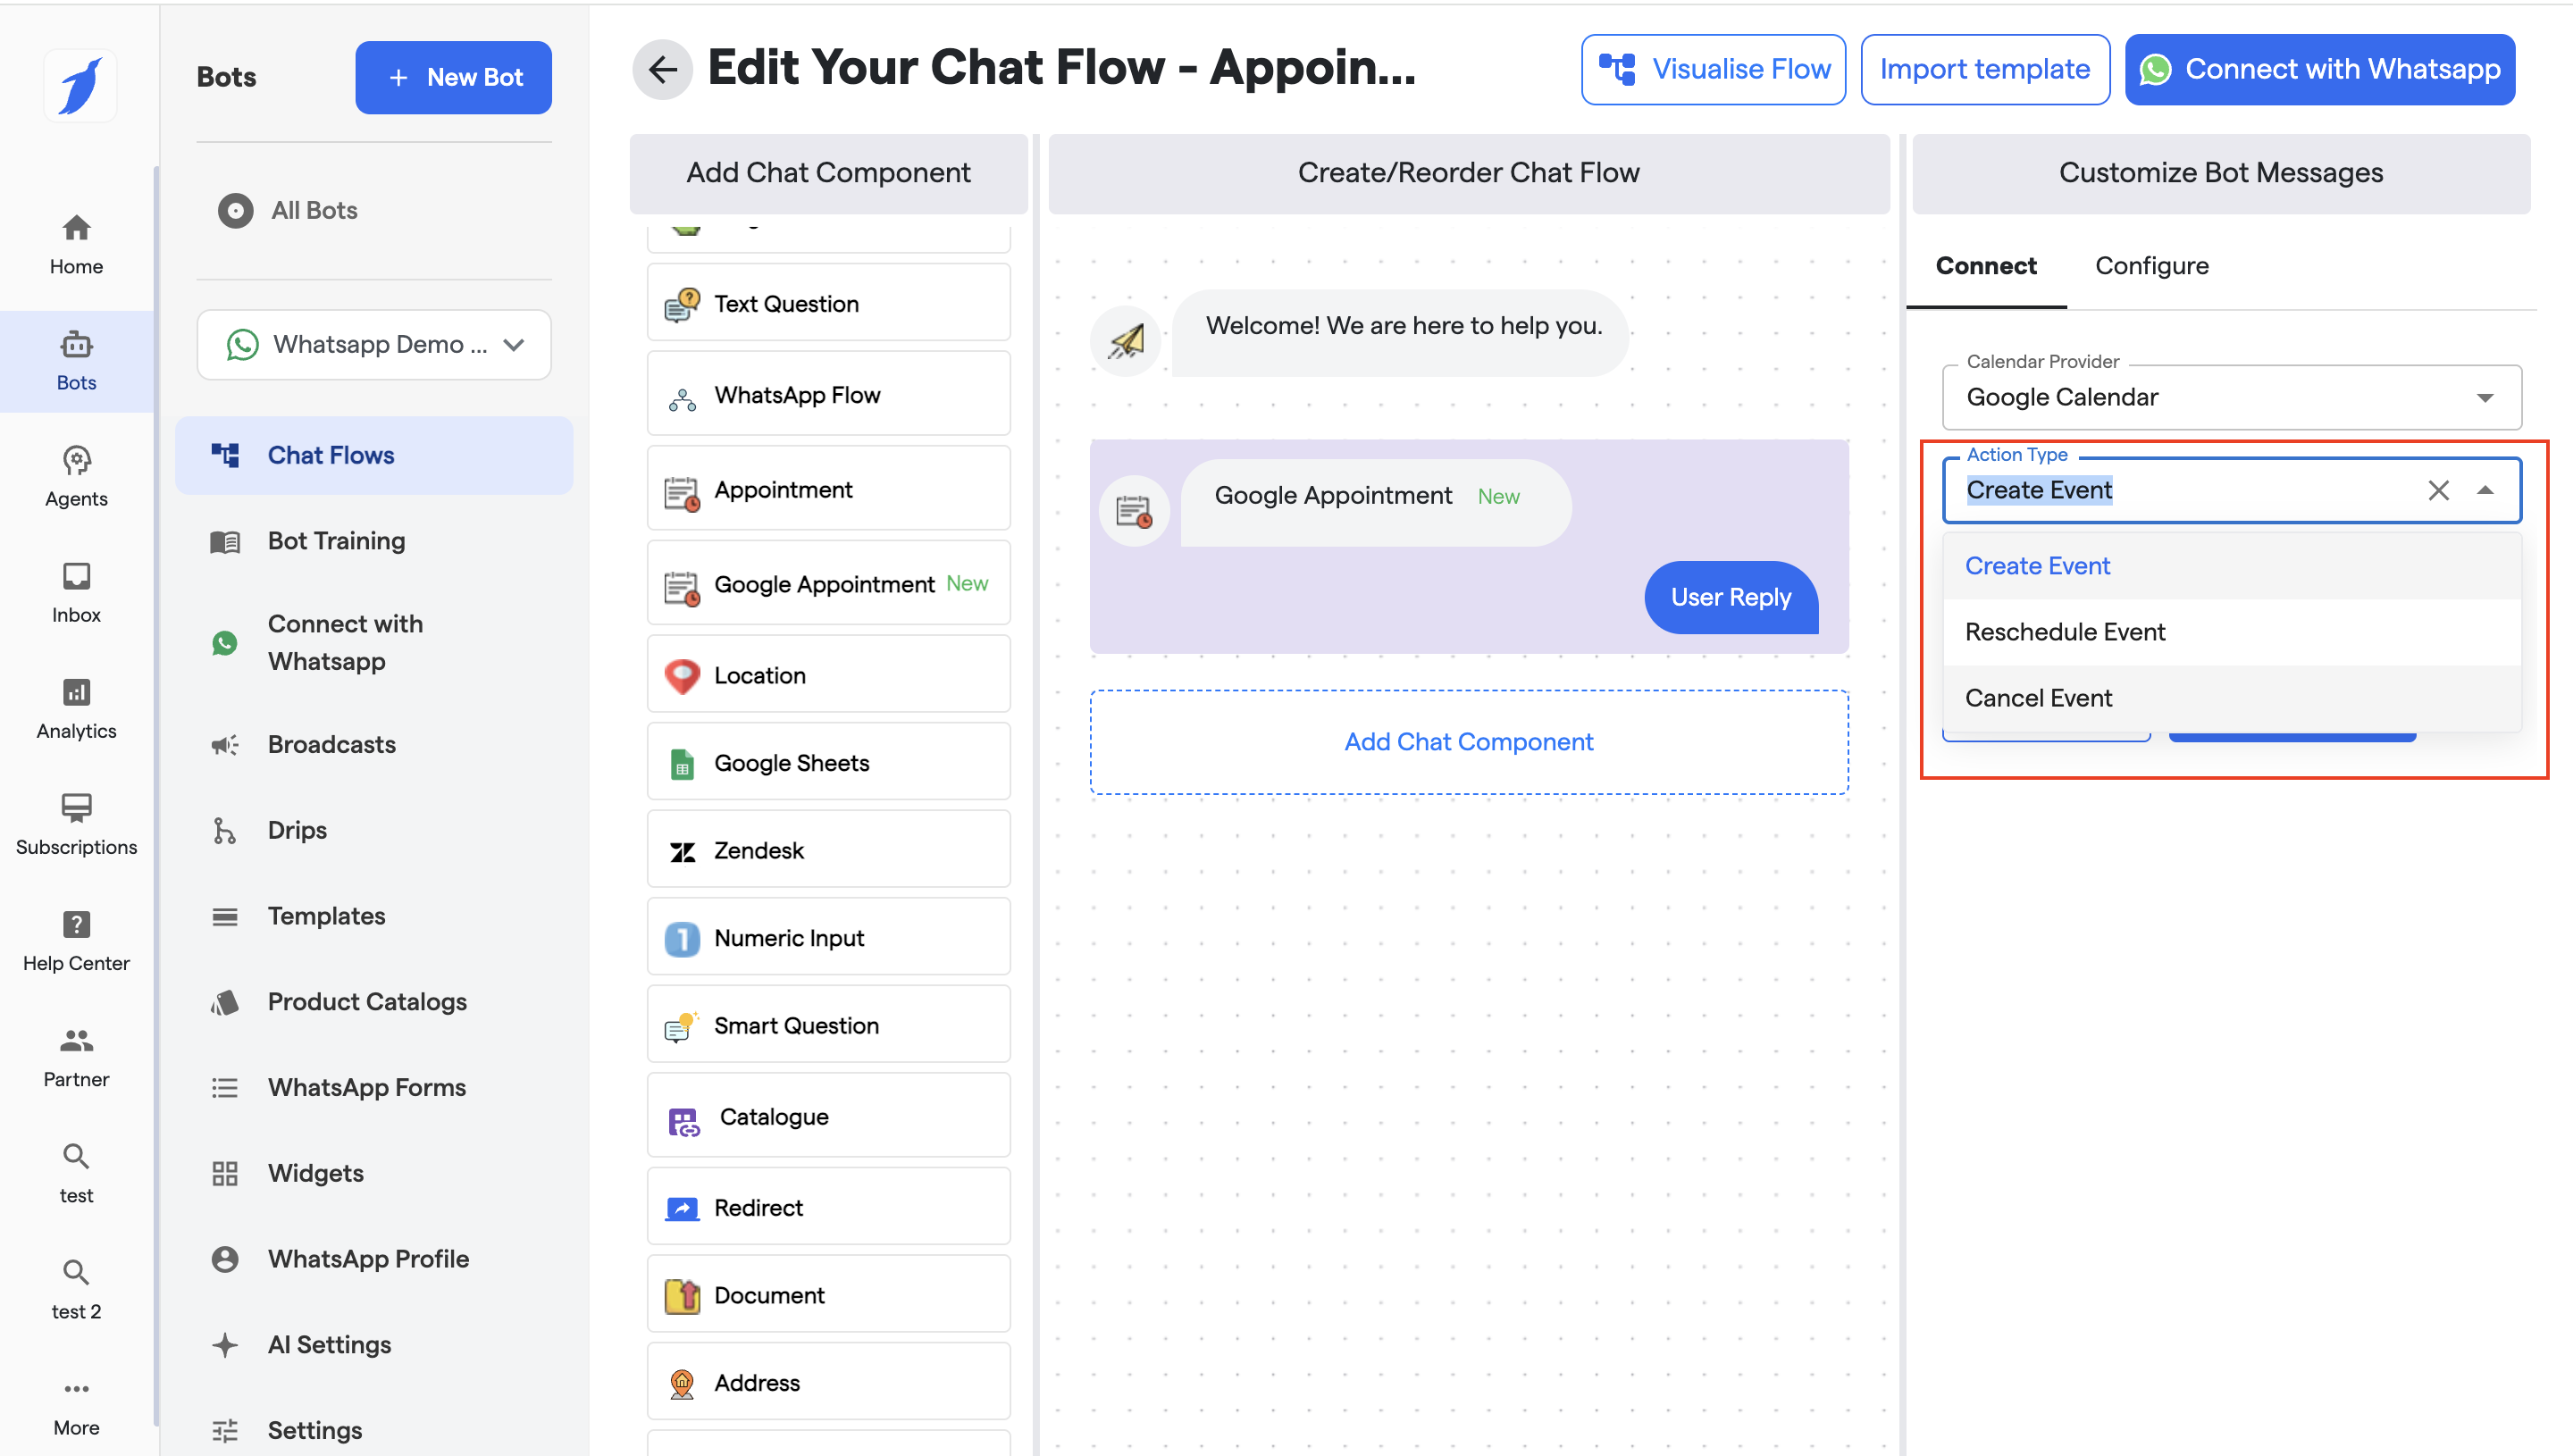Switch to the Configure tab
The height and width of the screenshot is (1456, 2573).
pos(2151,266)
